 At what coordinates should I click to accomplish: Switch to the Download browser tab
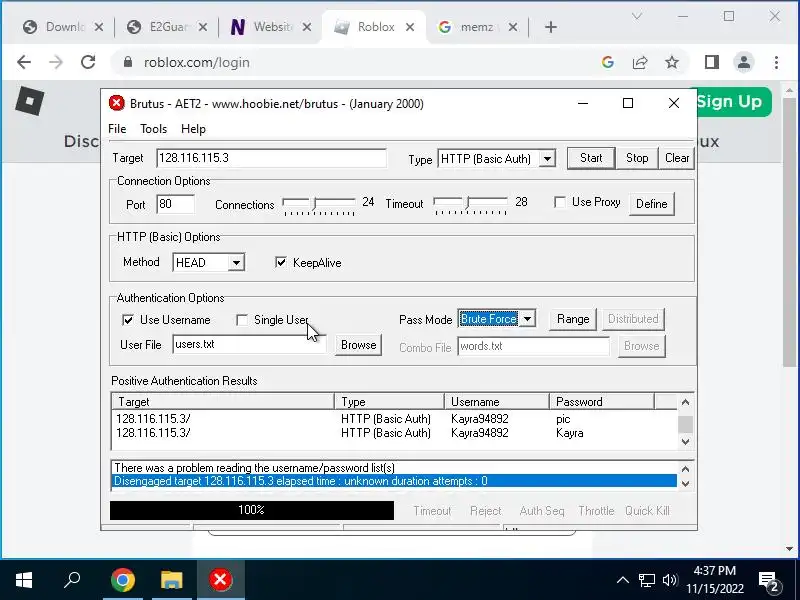tap(64, 27)
